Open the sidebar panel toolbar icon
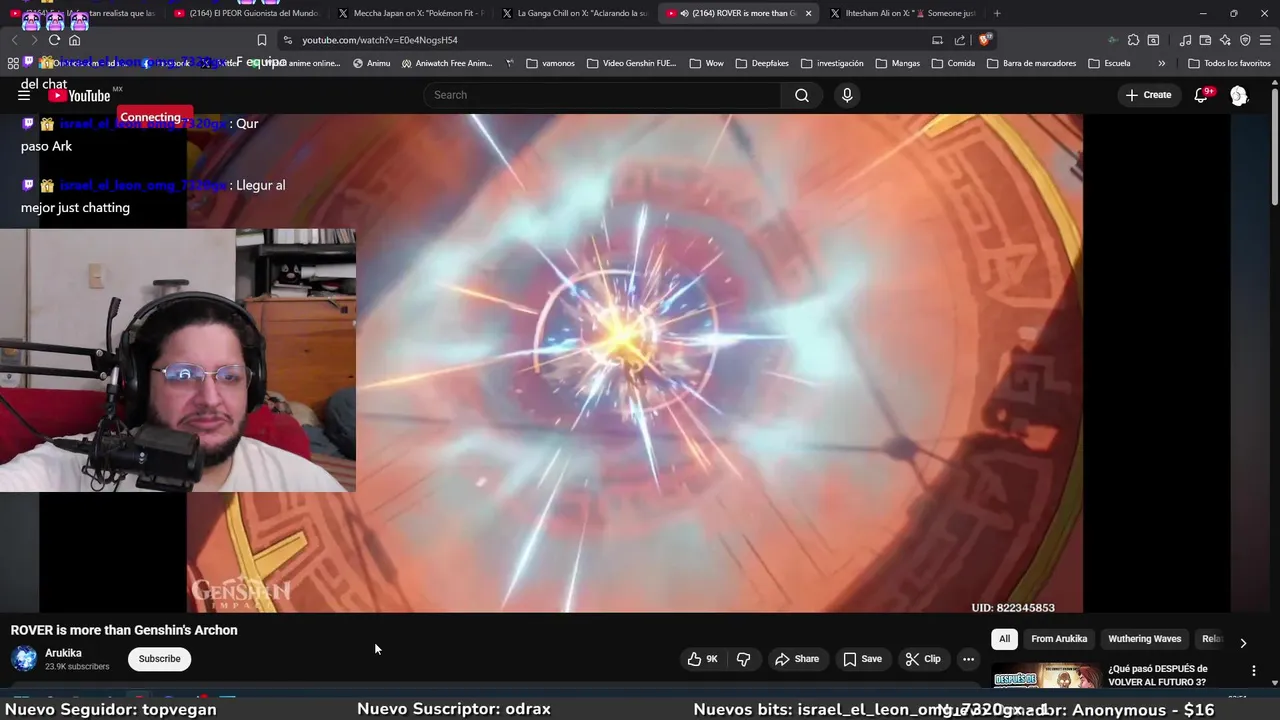Viewport: 1280px width, 720px height. (x=1153, y=40)
